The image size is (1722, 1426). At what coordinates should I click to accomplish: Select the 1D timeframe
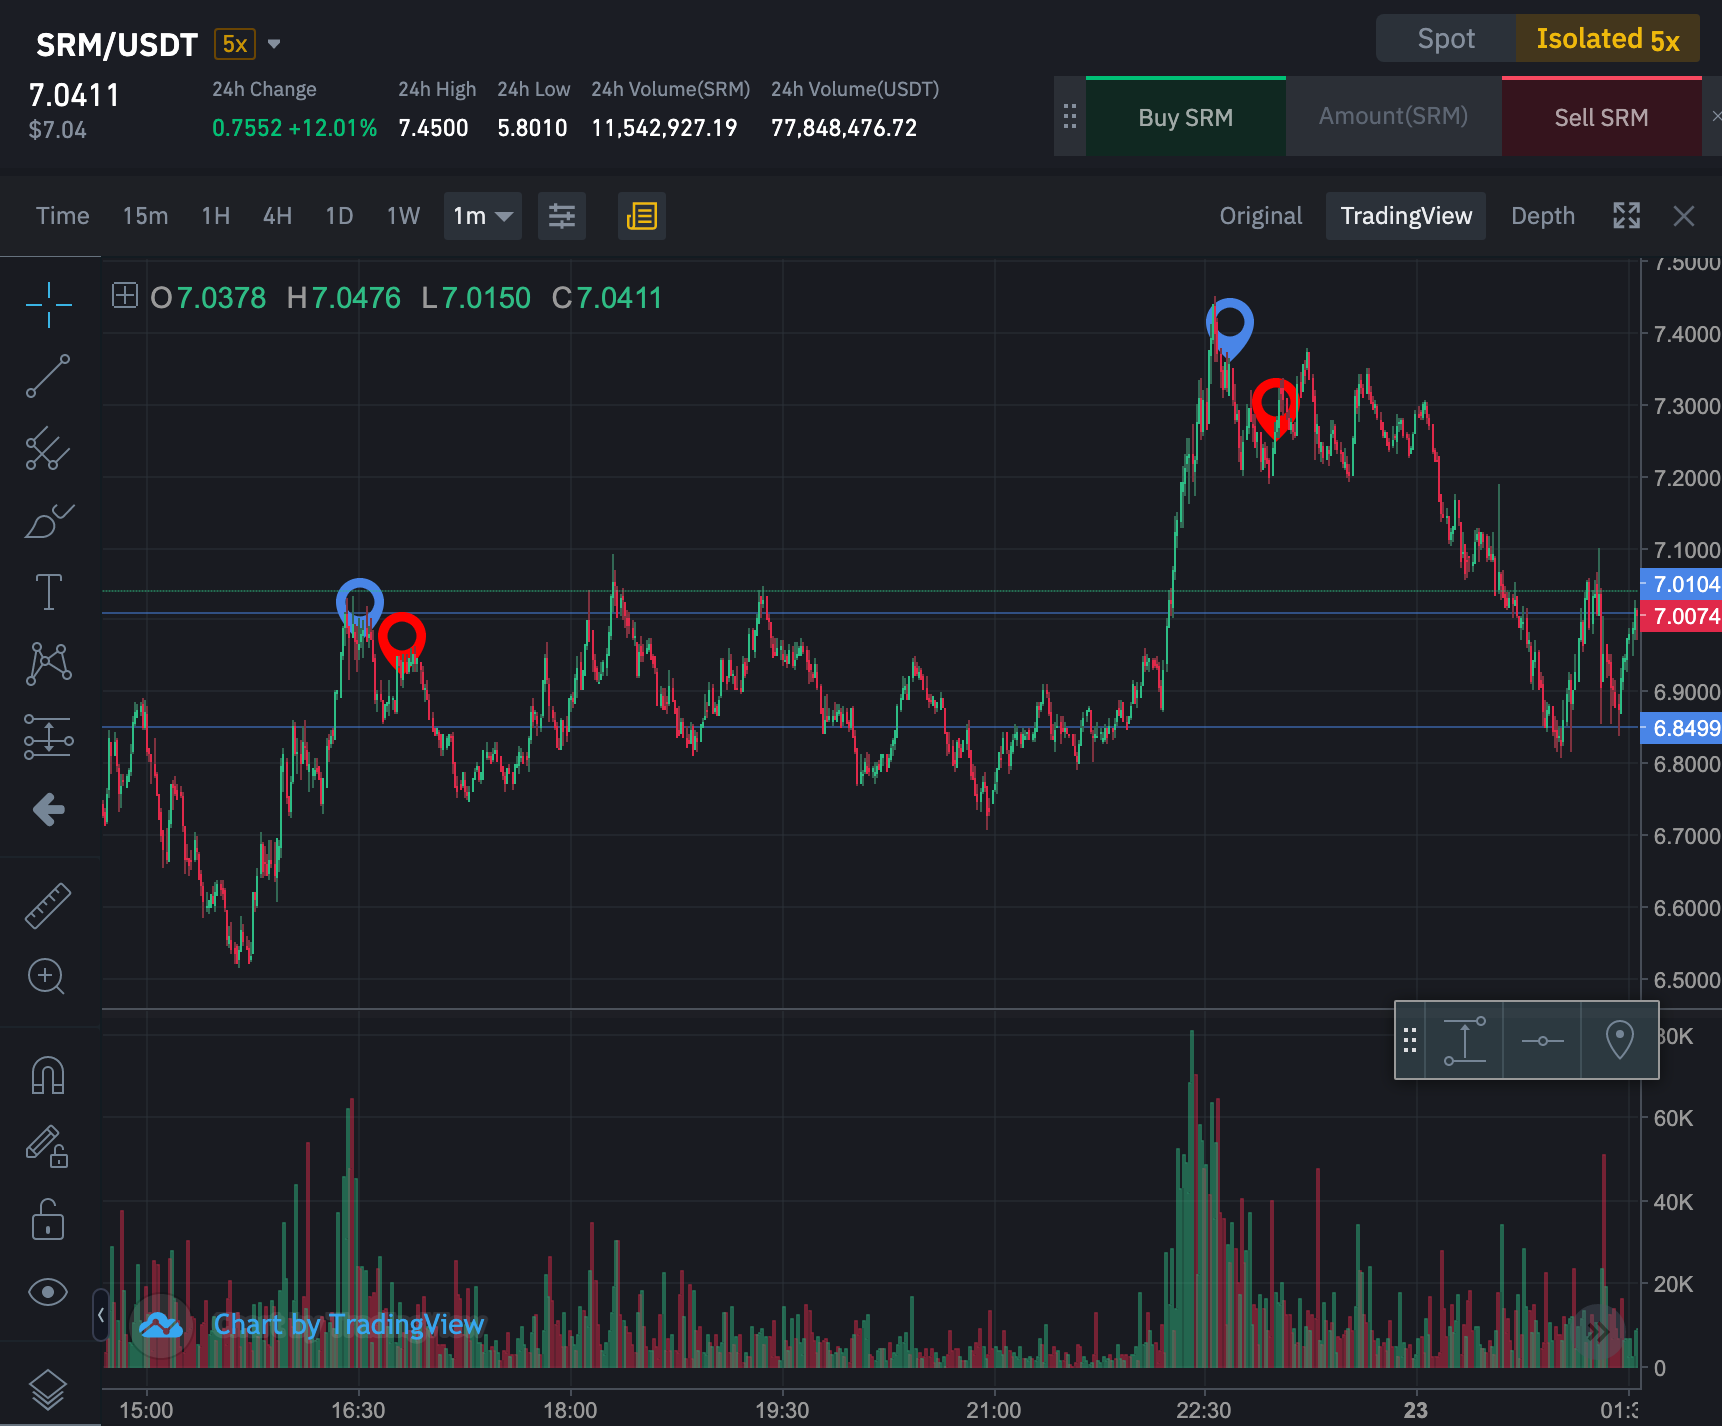point(340,216)
